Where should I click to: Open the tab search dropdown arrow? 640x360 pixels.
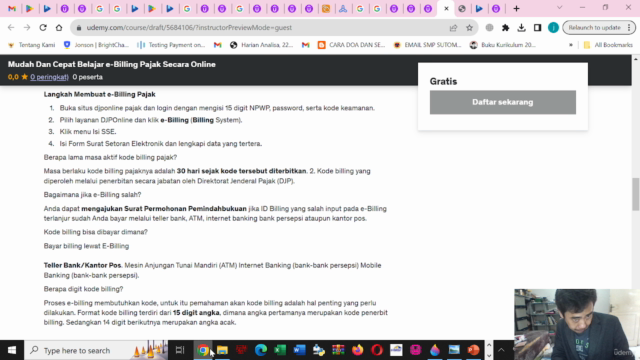coord(560,8)
